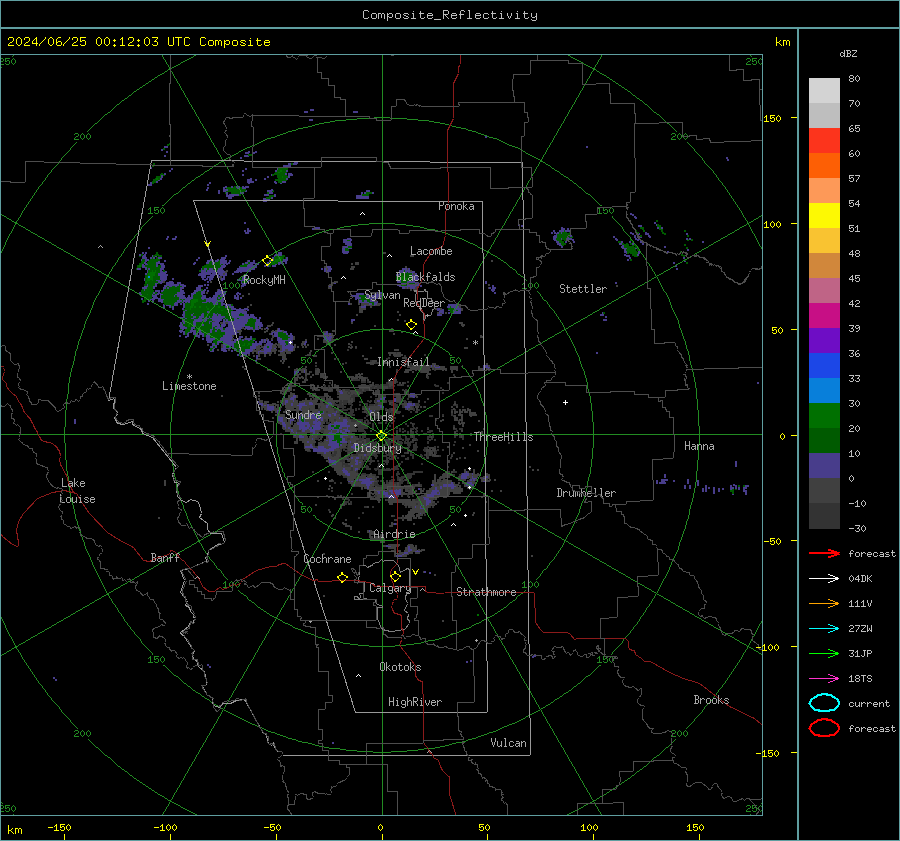Screen dimensions: 900x841
Task: Click the Lacombe label
Action: 431,251
